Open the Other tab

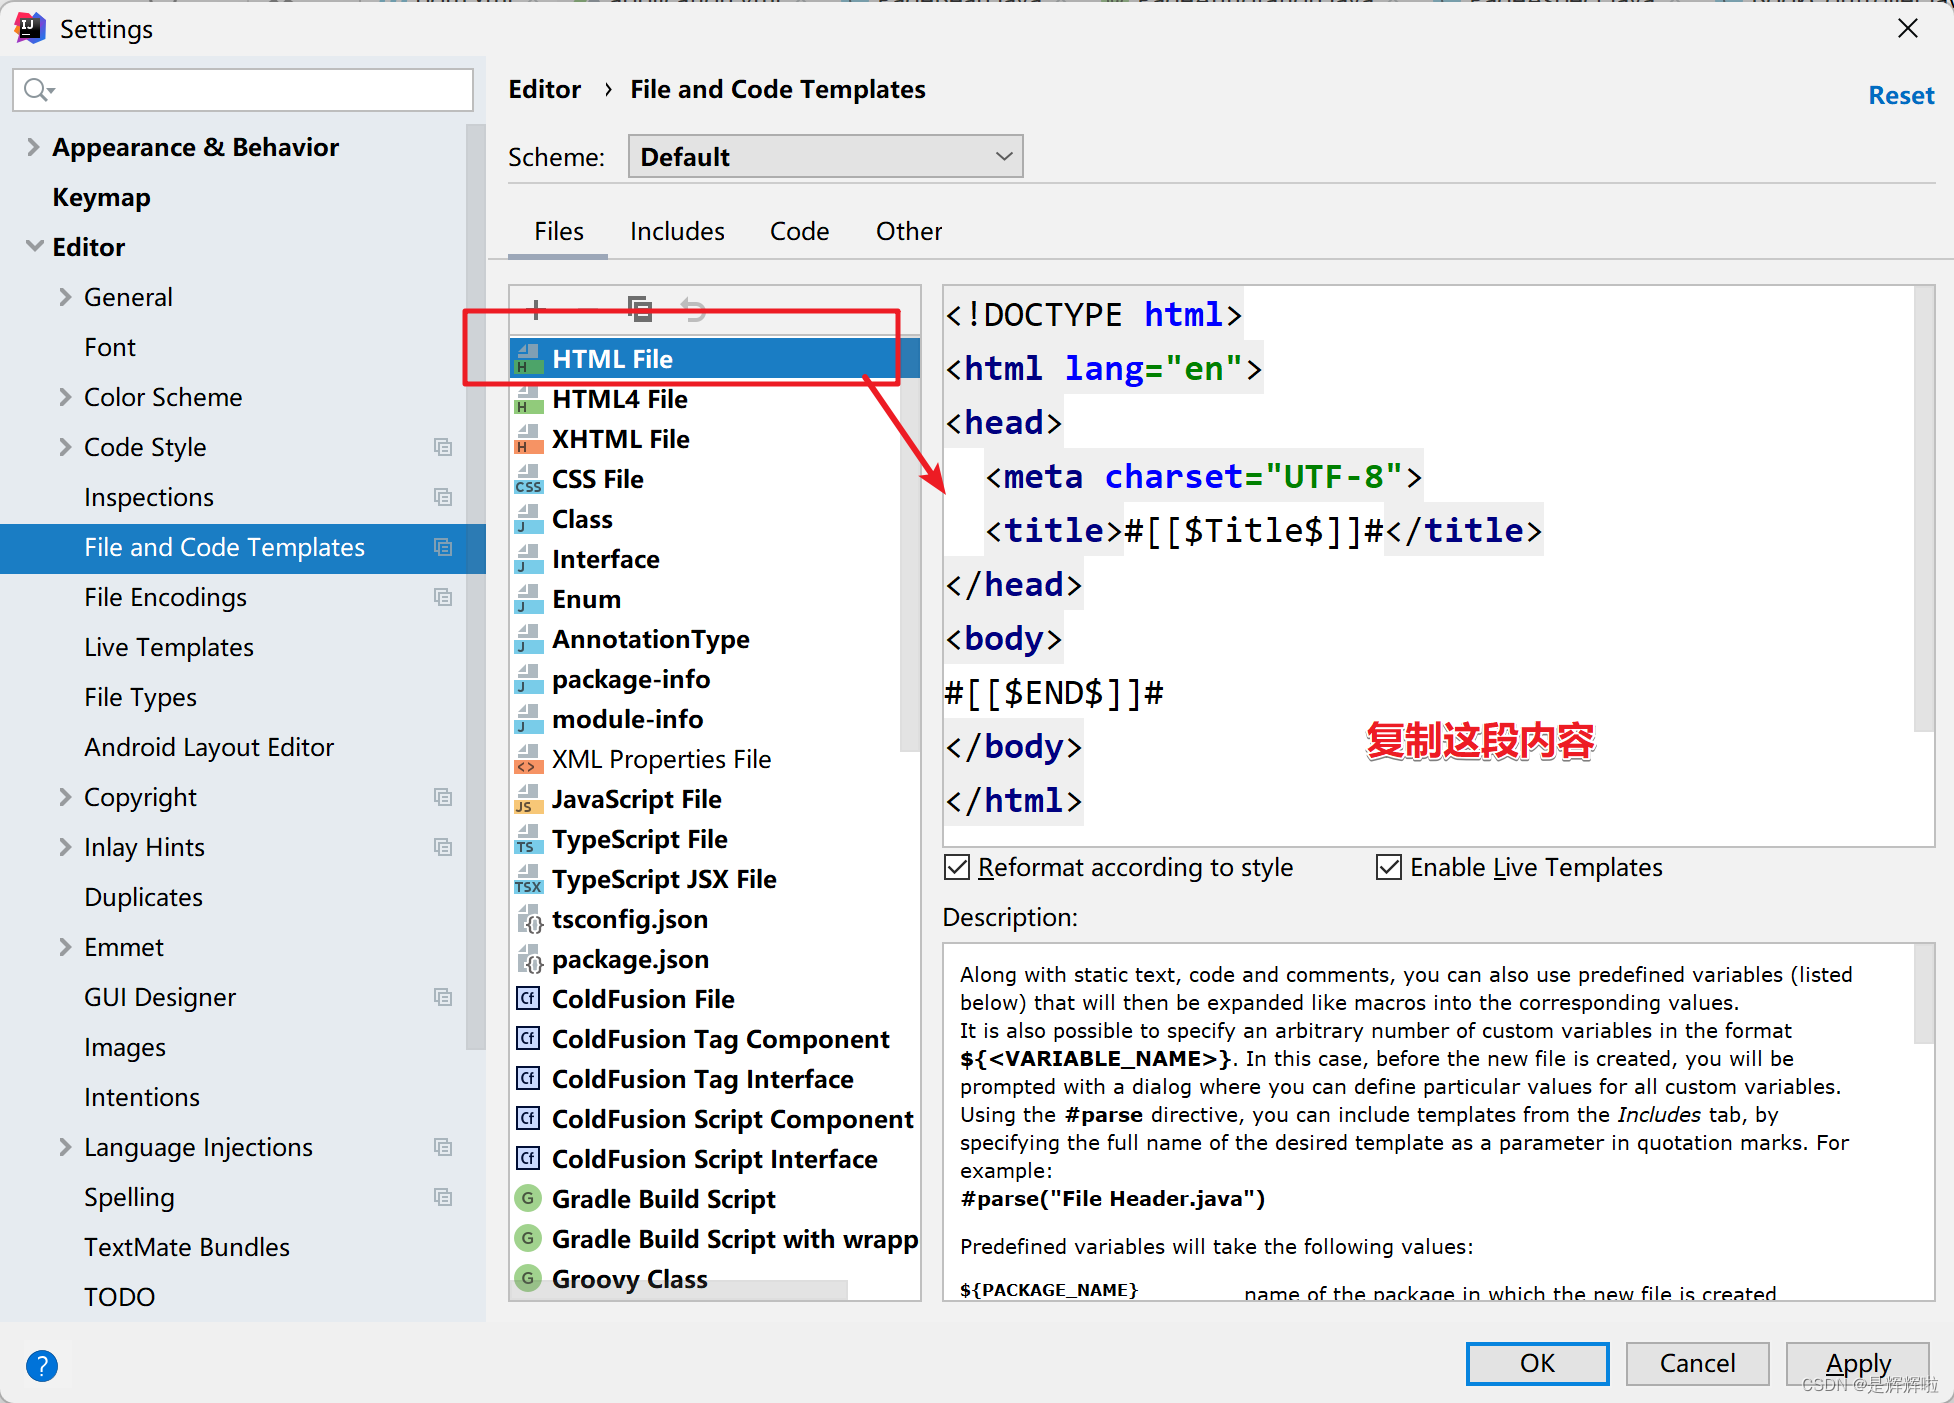[x=908, y=232]
